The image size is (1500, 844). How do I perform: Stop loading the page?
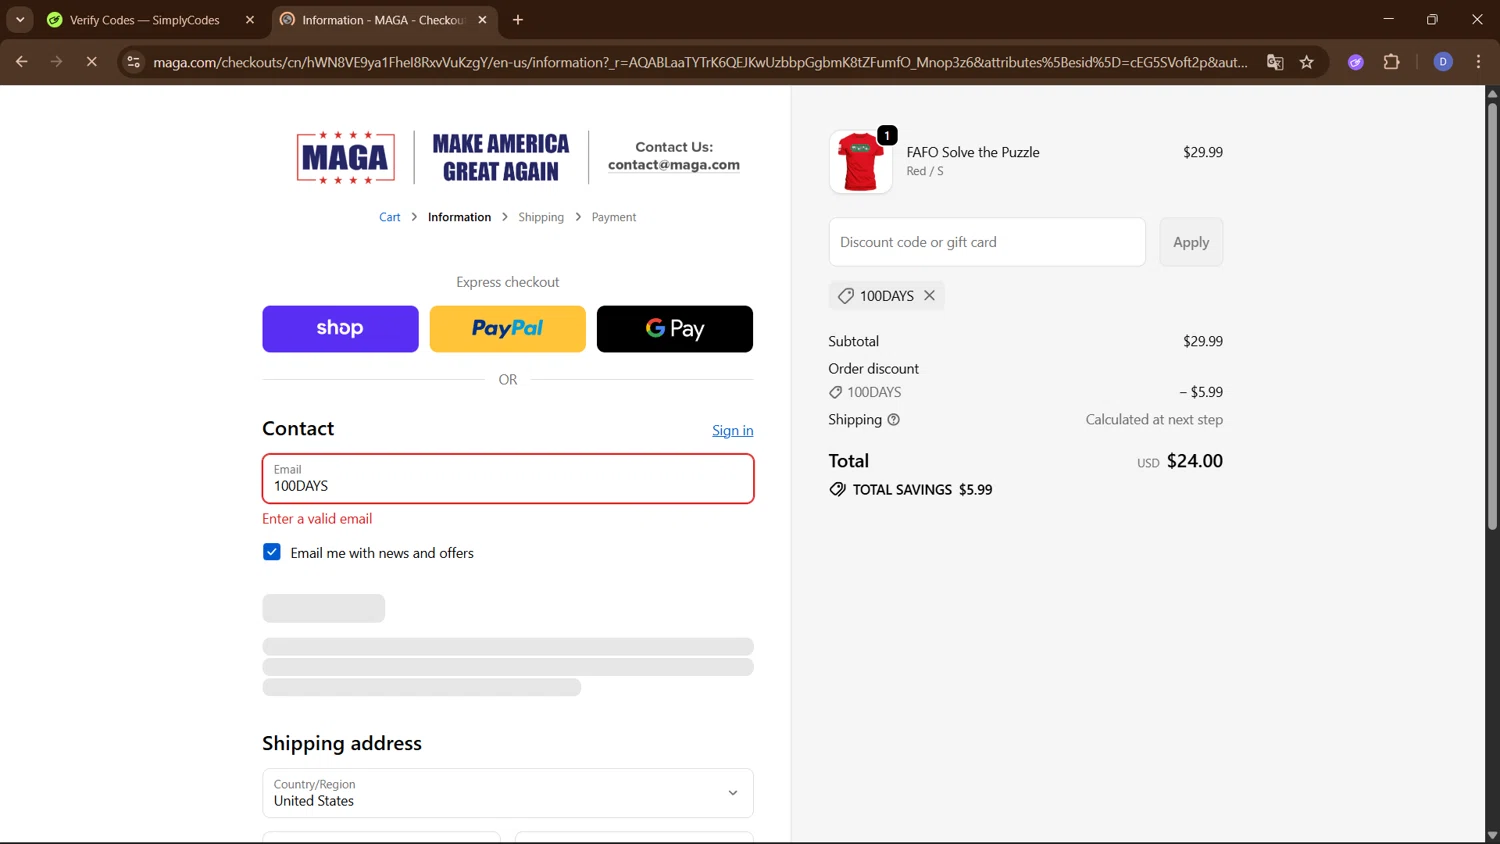(91, 62)
